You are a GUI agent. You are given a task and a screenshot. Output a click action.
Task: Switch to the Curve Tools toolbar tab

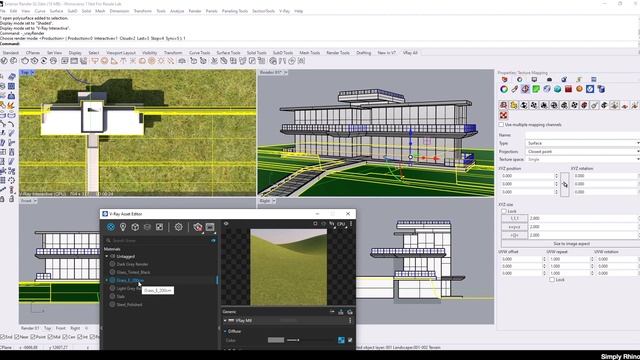coord(200,53)
